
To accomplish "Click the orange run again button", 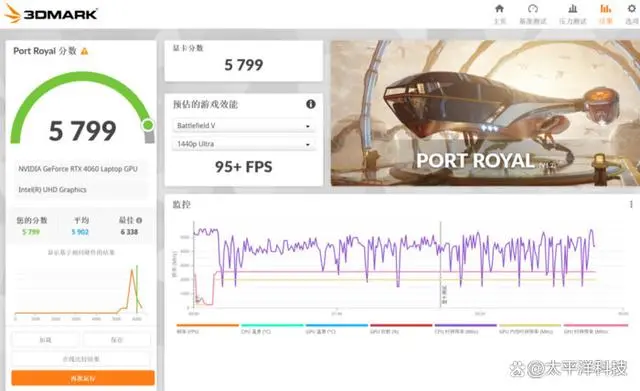I will [83, 378].
